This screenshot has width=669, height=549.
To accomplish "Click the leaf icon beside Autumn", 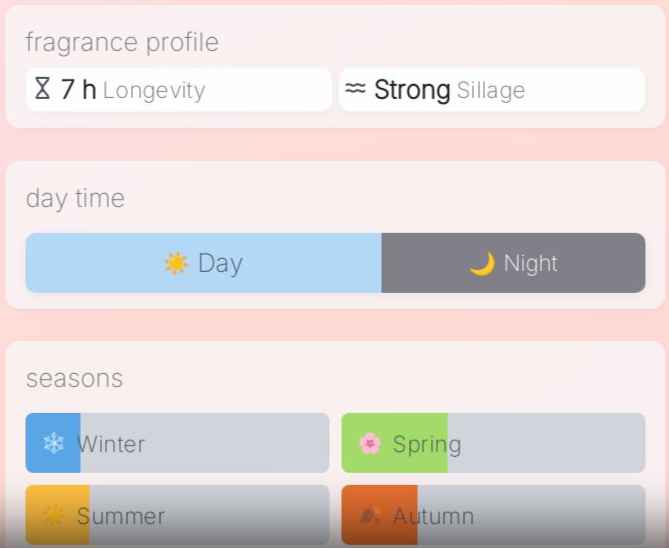I will (x=370, y=516).
